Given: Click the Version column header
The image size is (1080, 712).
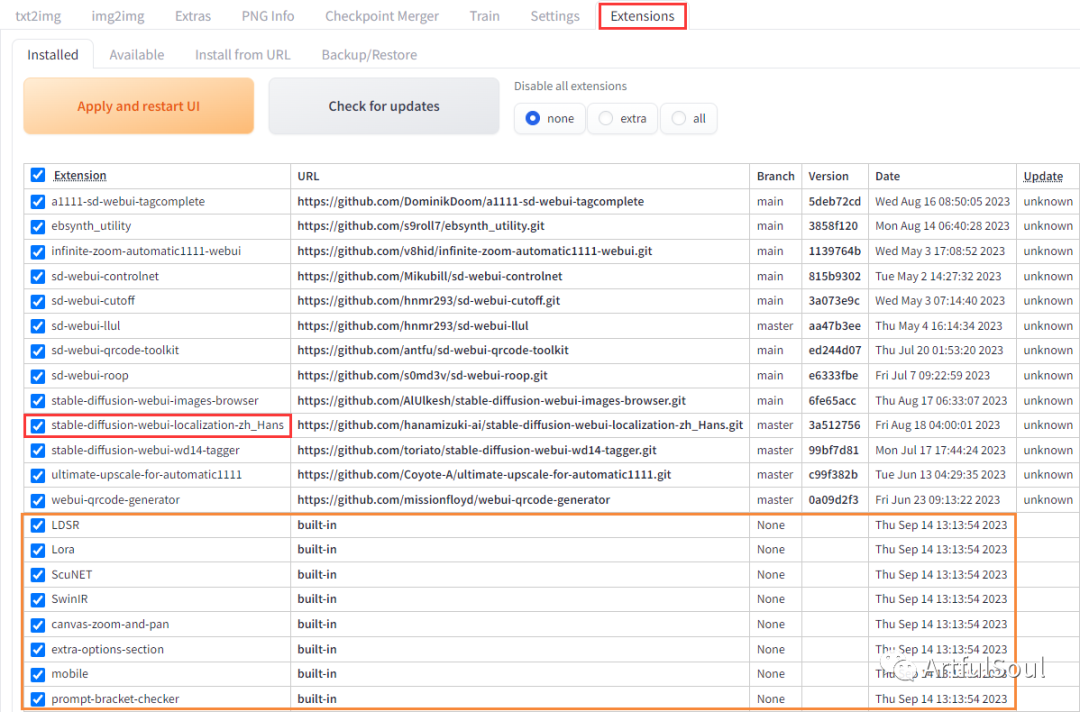Looking at the screenshot, I should (828, 176).
